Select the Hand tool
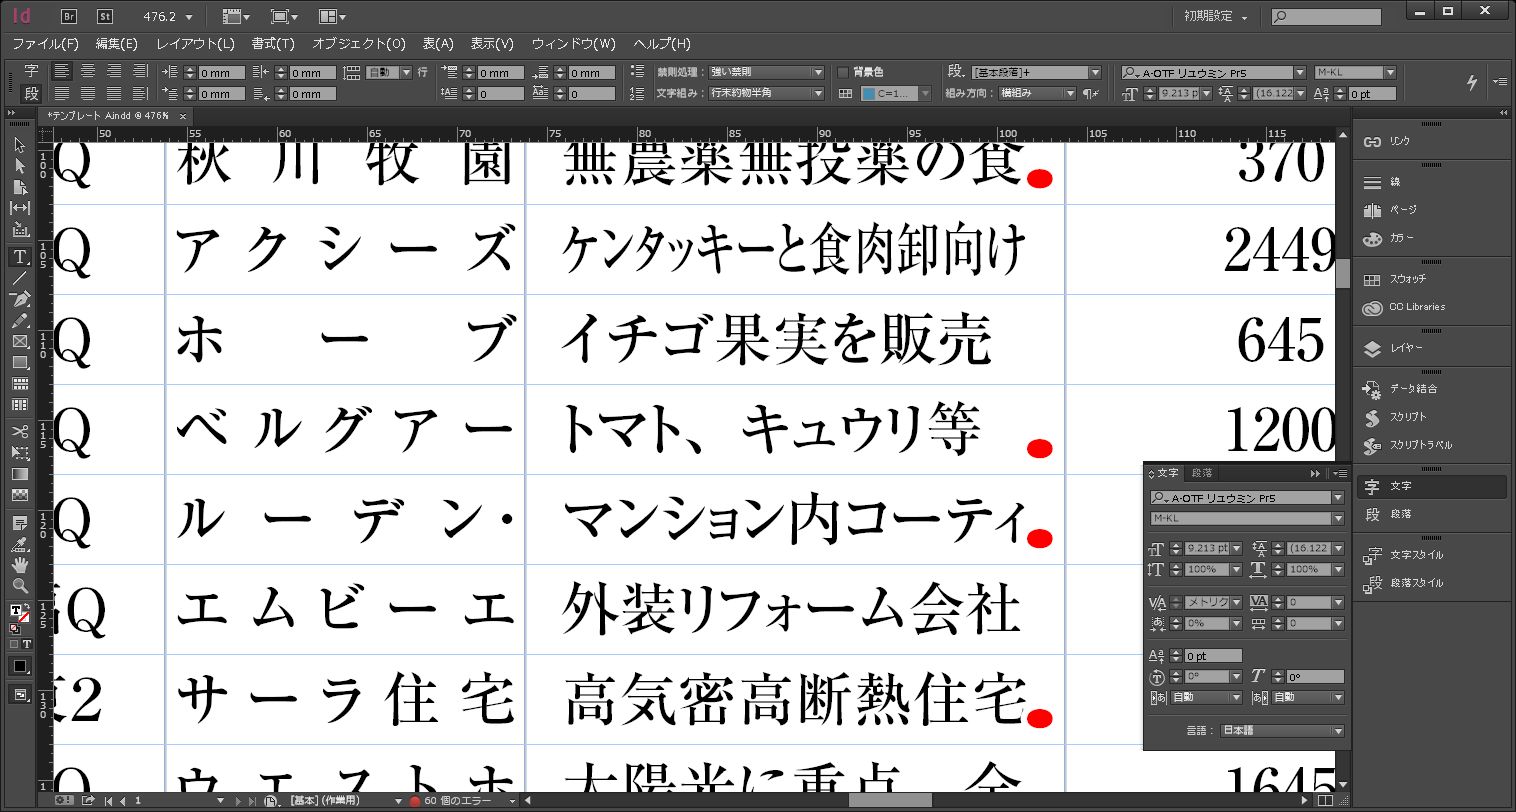The image size is (1516, 812). click(x=19, y=565)
